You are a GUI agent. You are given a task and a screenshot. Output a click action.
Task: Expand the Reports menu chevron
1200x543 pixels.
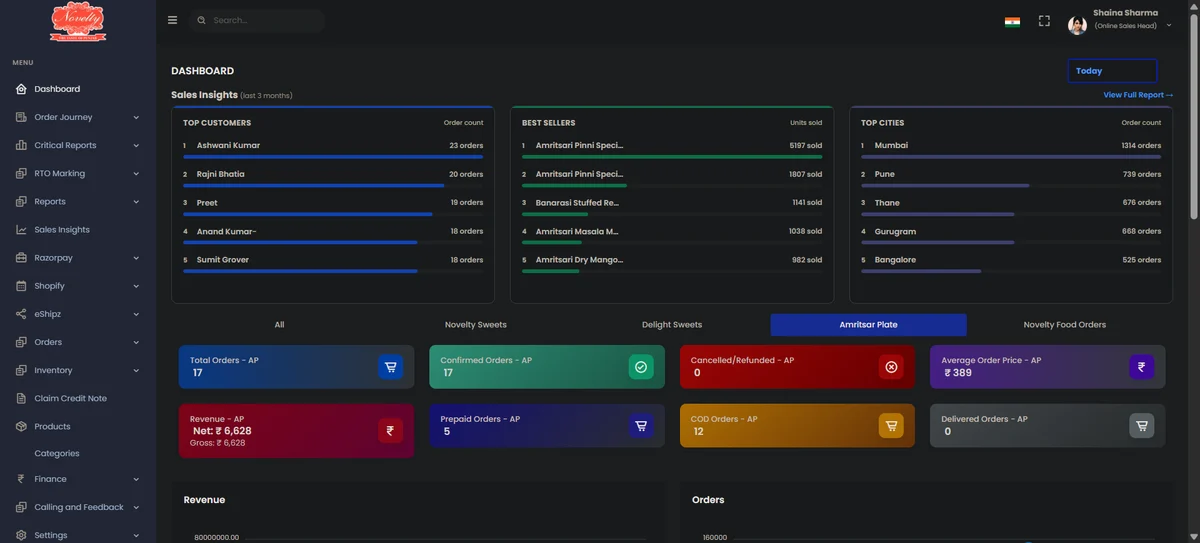click(136, 201)
